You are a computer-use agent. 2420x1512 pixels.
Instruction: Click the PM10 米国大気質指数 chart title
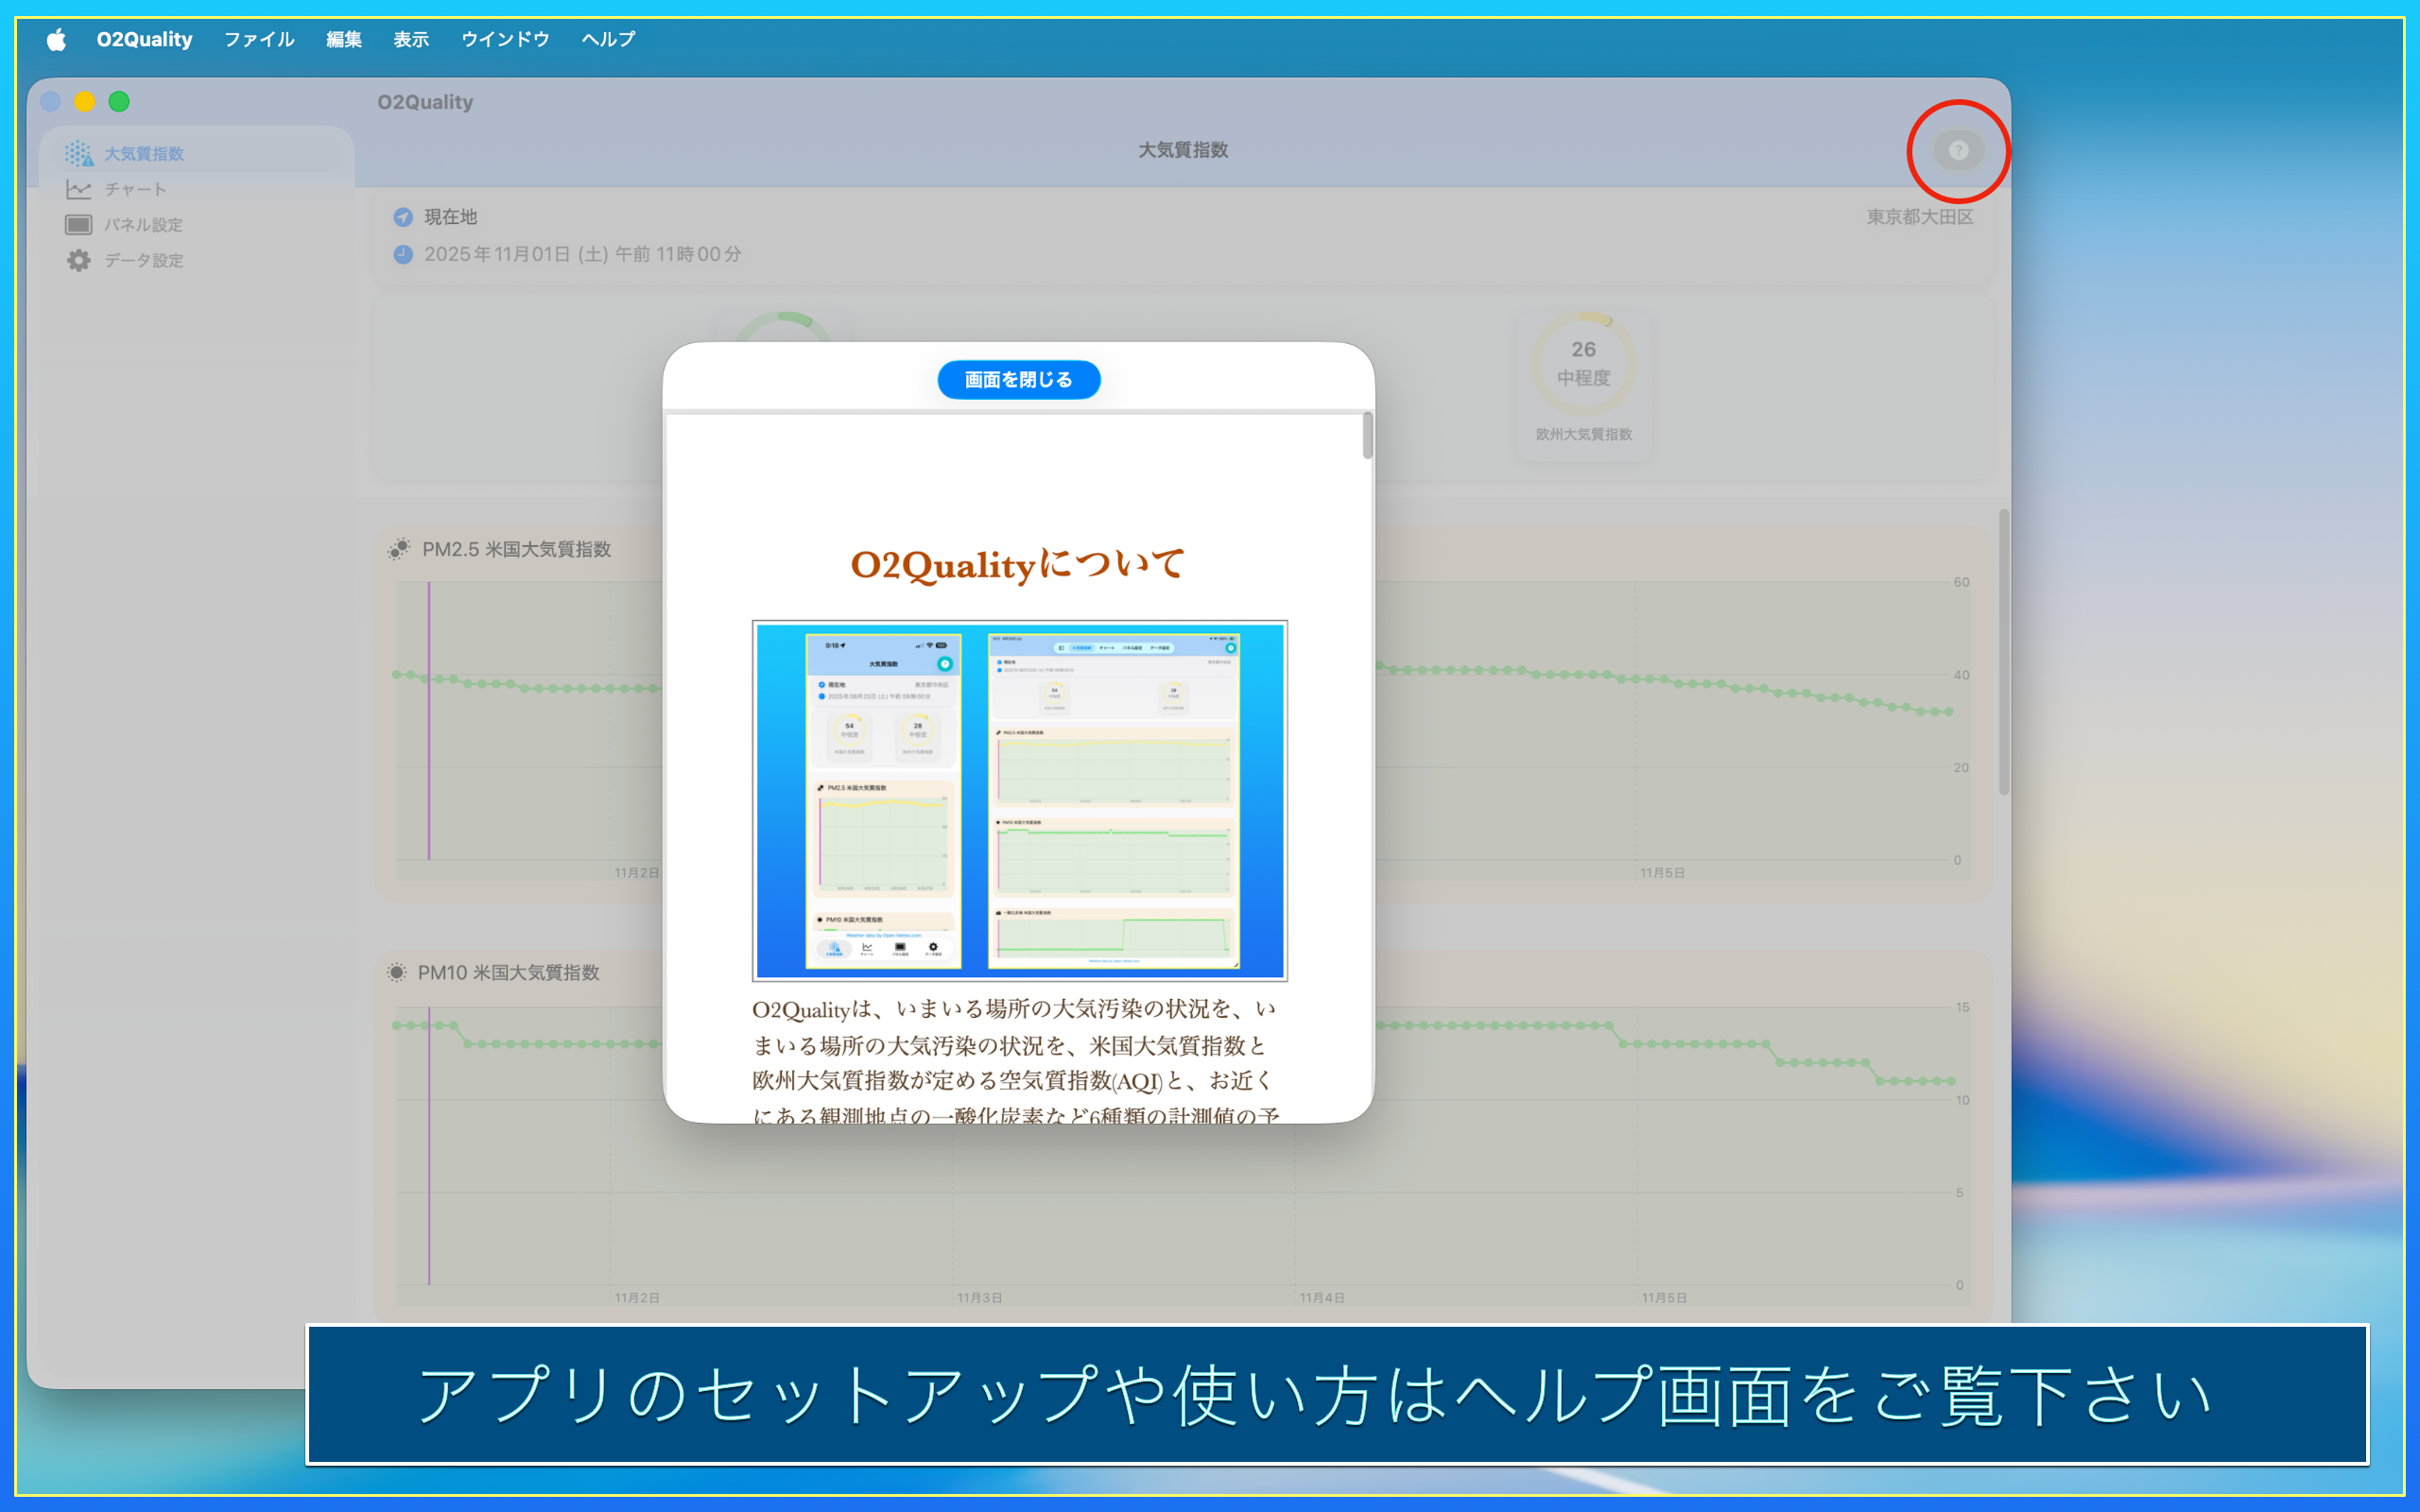509,972
